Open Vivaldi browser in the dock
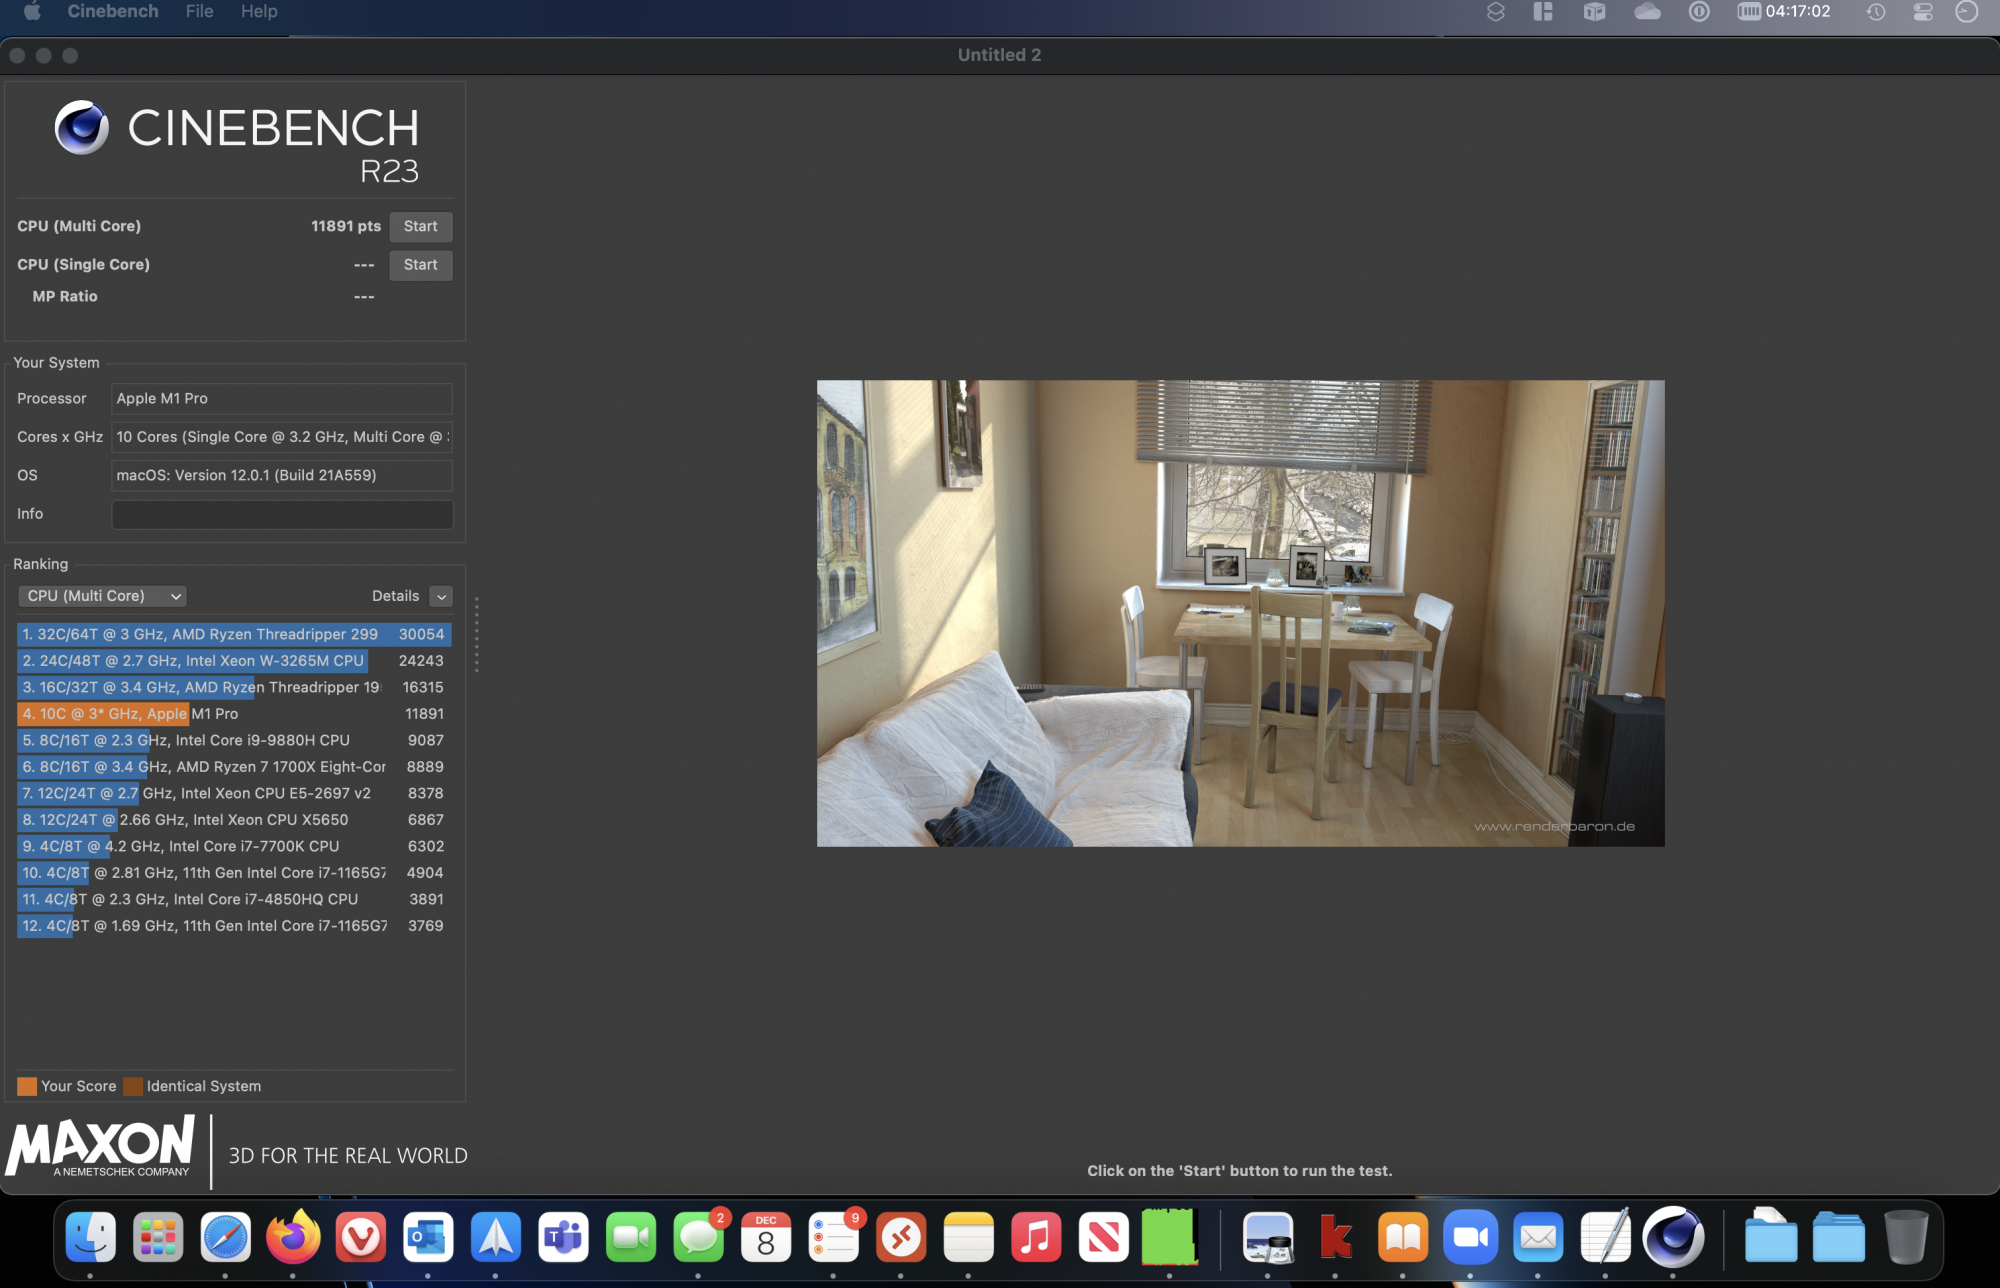This screenshot has height=1288, width=2000. coord(361,1237)
